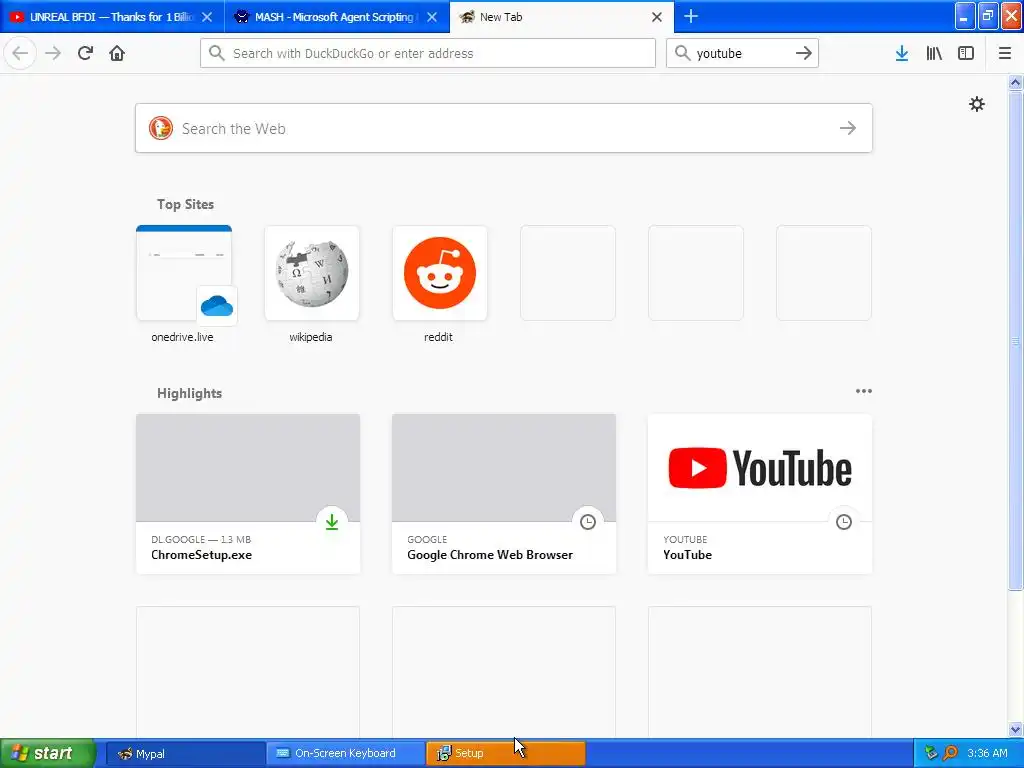Click the Top Sites heading
The height and width of the screenshot is (768, 1024).
coord(185,204)
